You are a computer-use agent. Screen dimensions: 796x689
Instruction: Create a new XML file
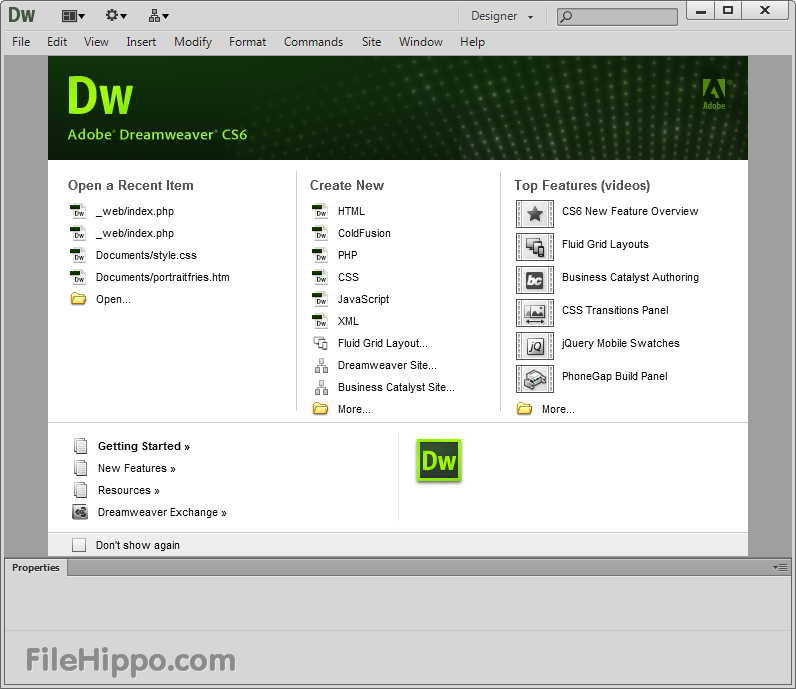(348, 321)
